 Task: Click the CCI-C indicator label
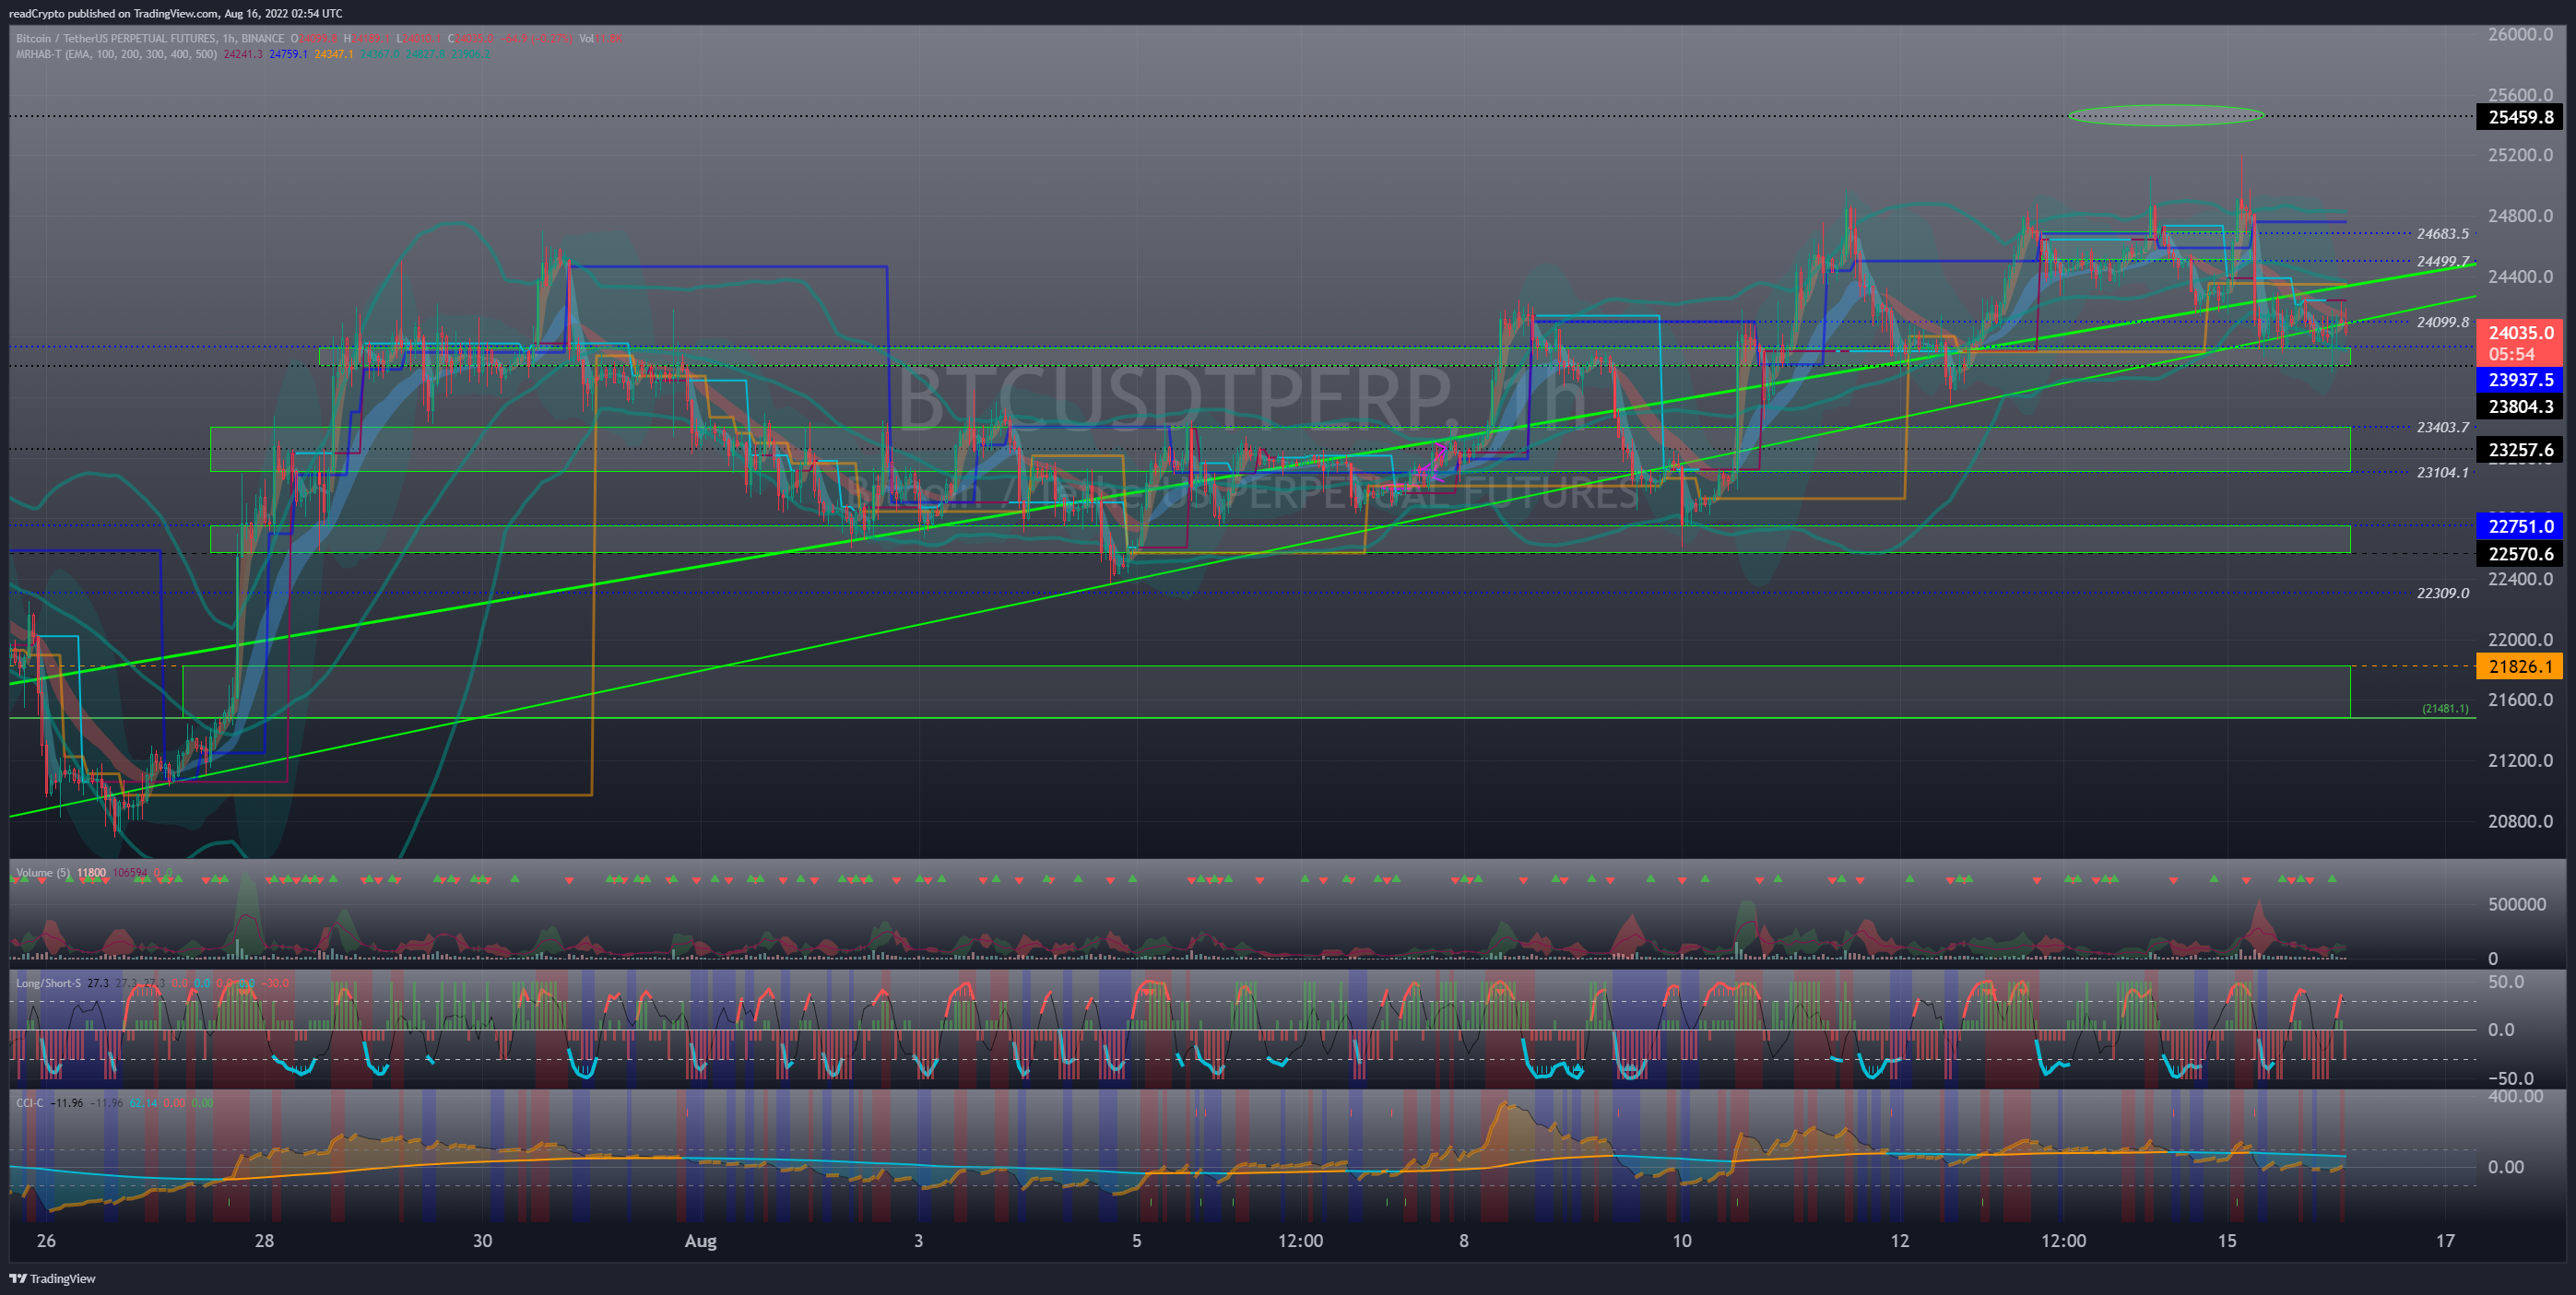(30, 1103)
